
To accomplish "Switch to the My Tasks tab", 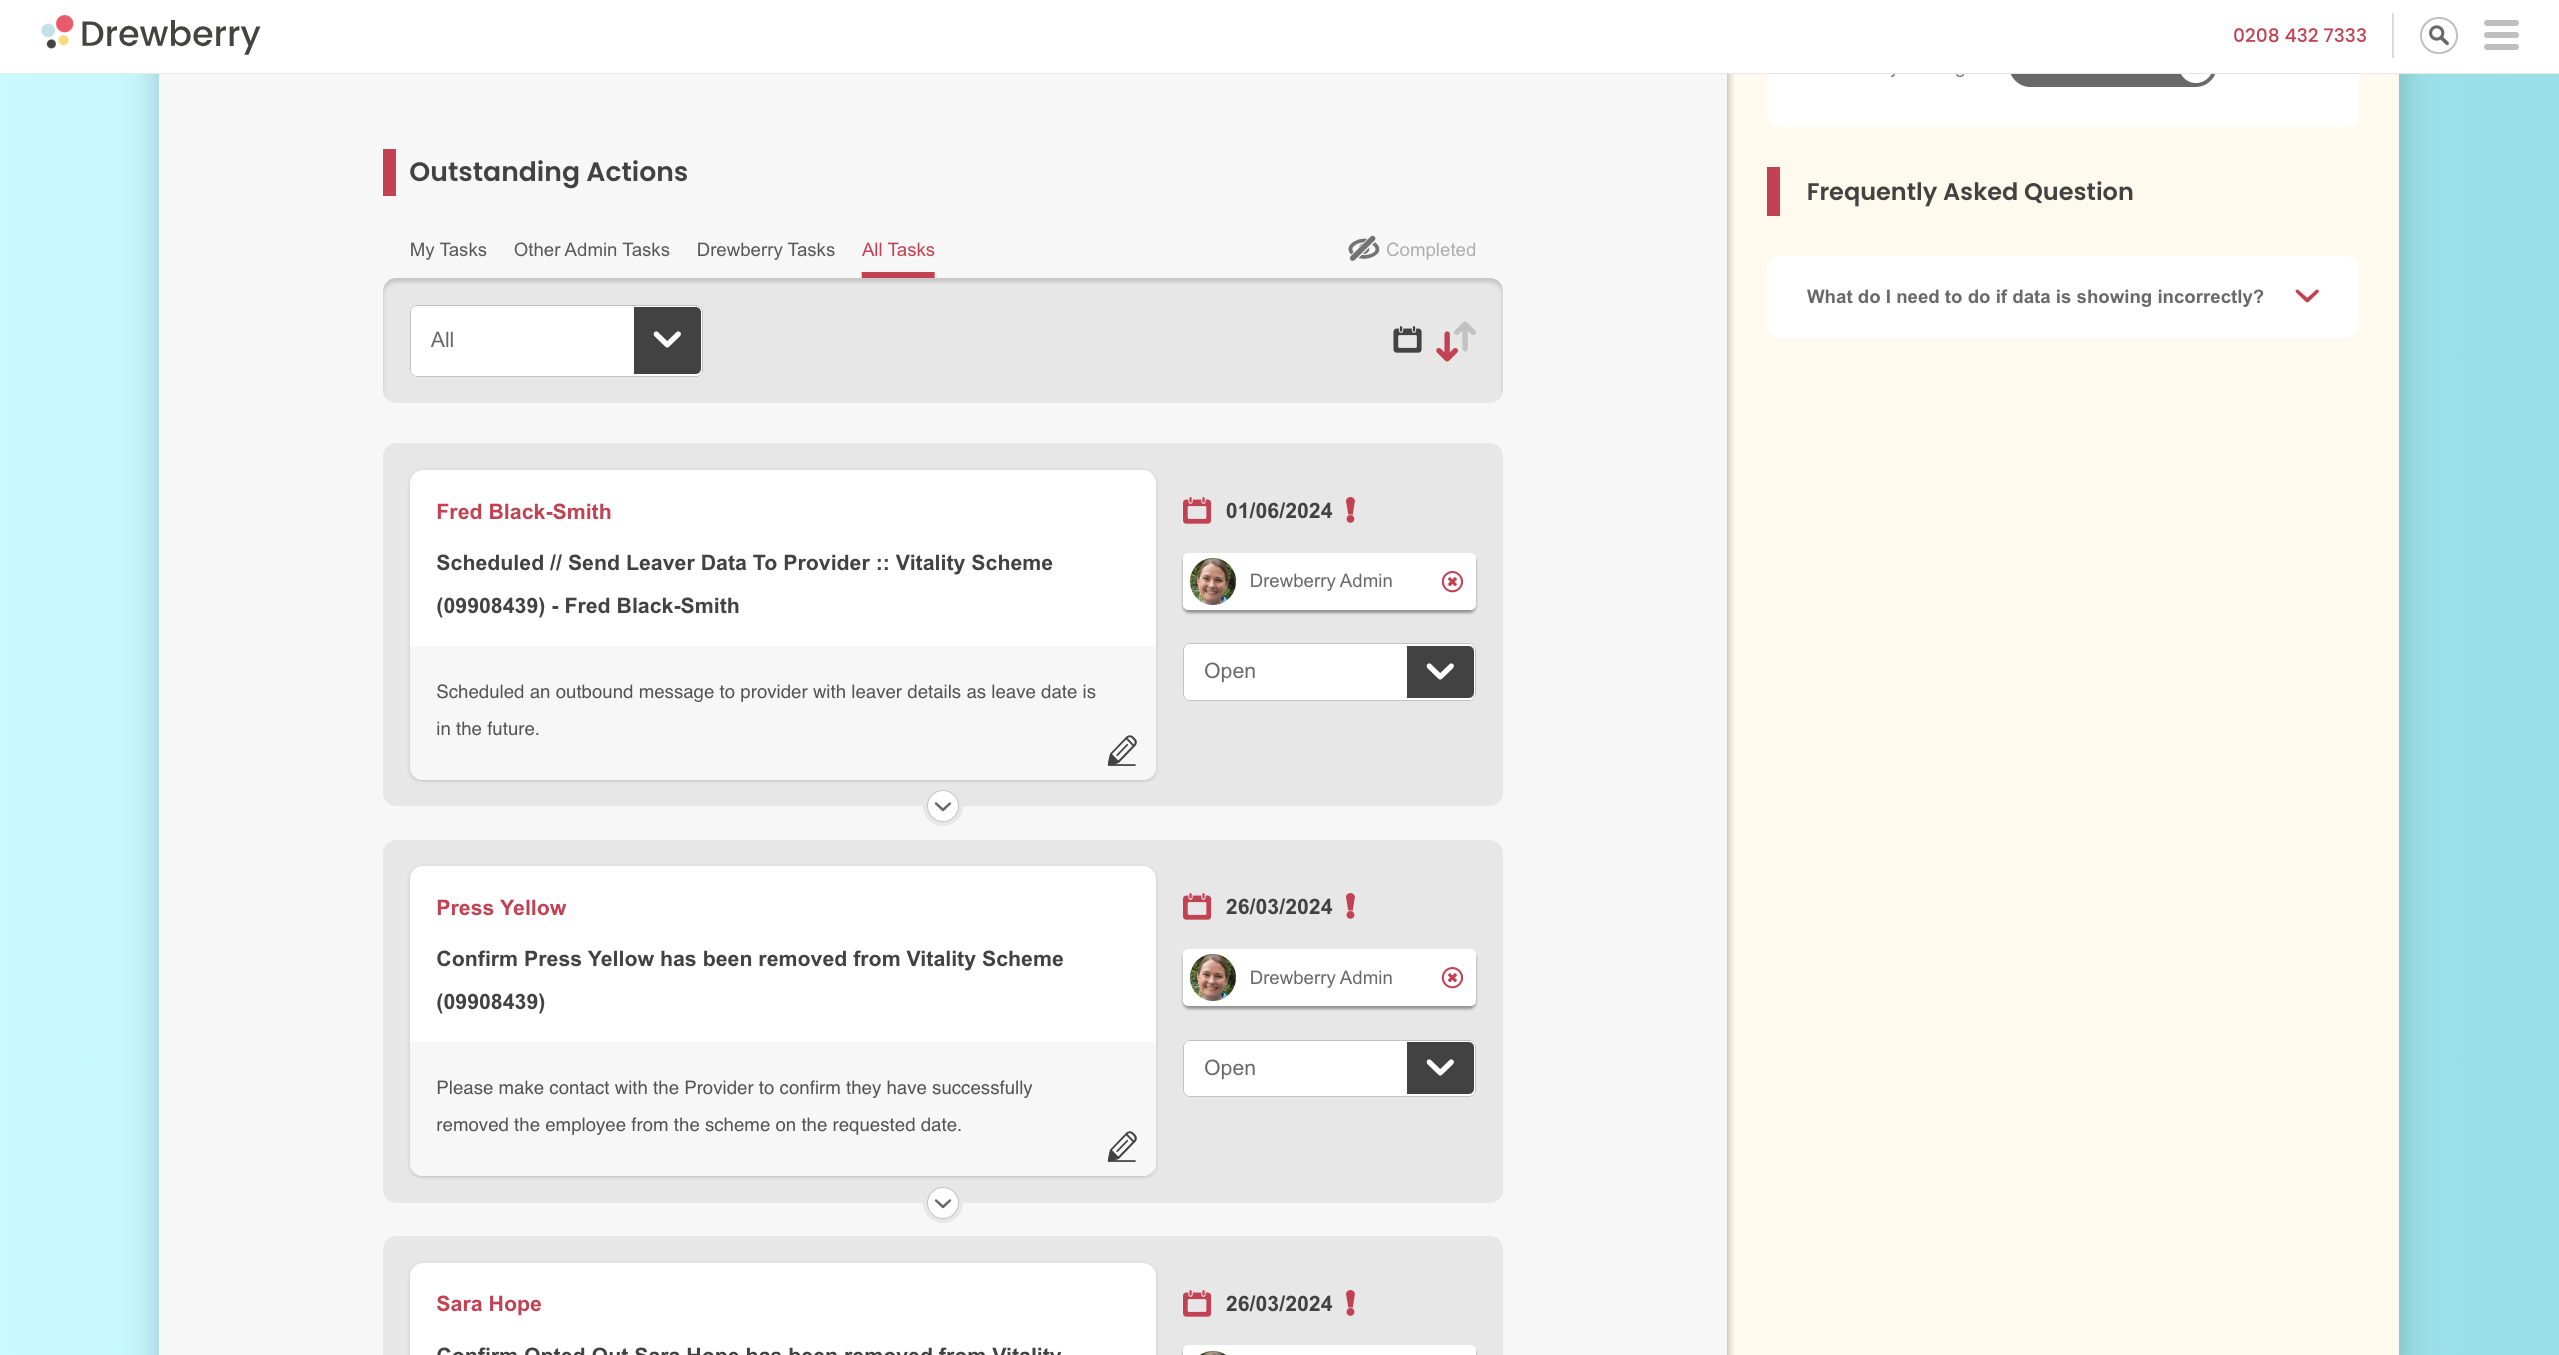I will click(448, 250).
